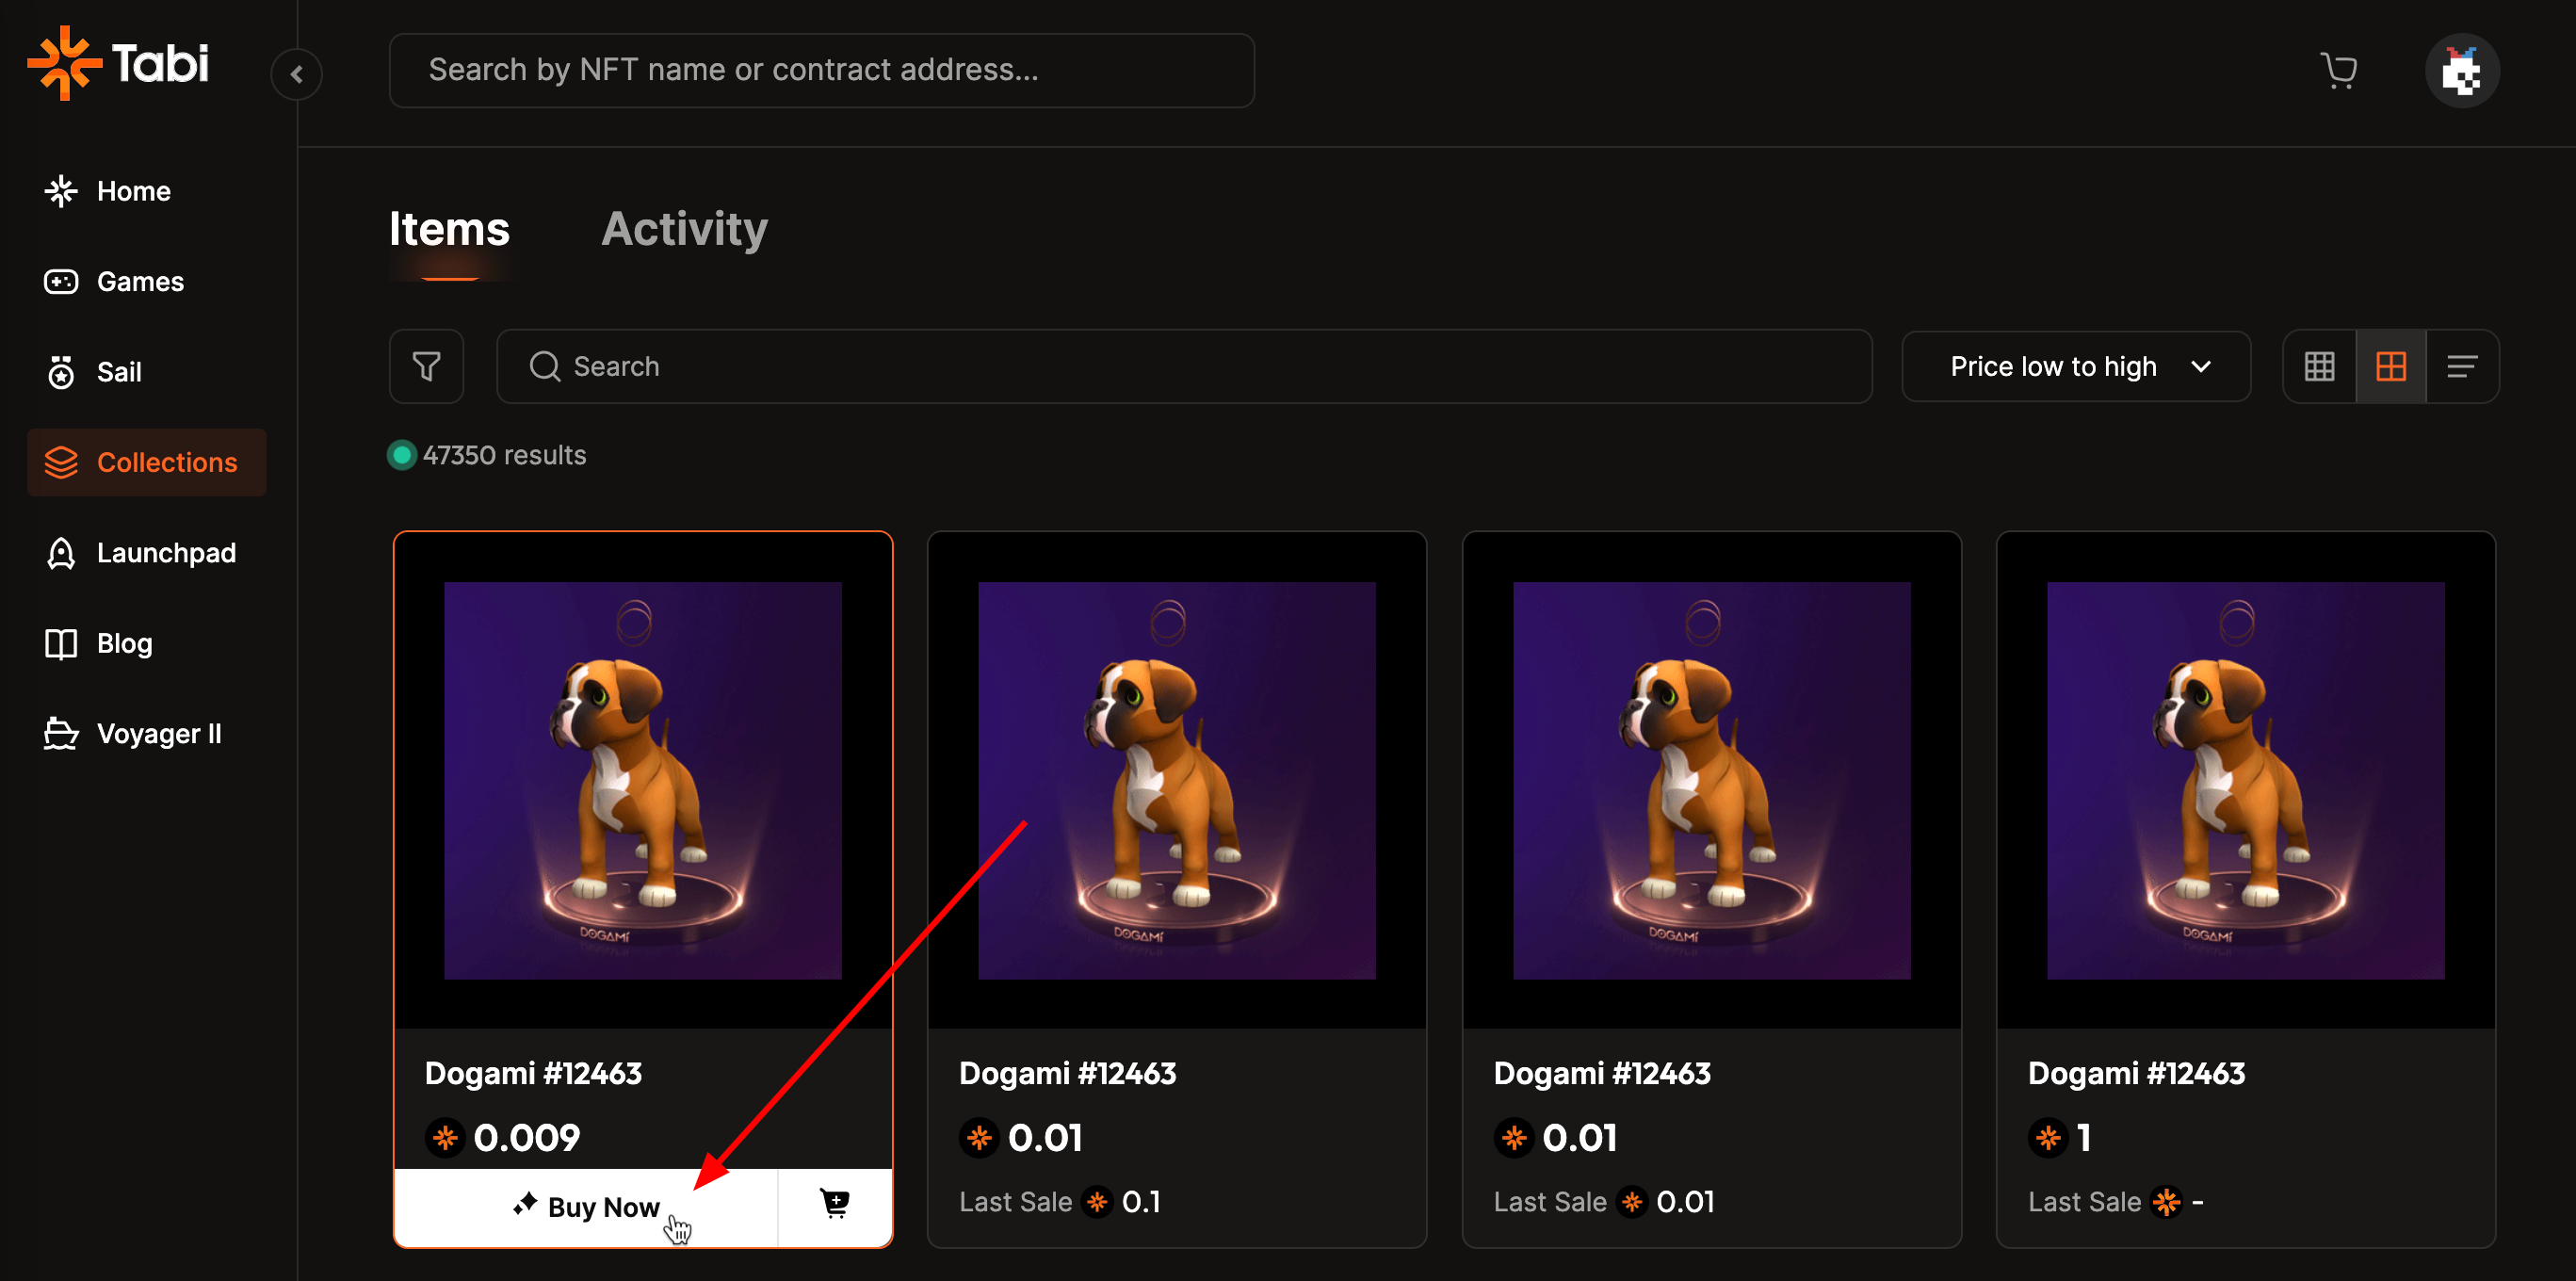This screenshot has width=2576, height=1281.
Task: Open the filter panel with the funnel icon
Action: 426,367
